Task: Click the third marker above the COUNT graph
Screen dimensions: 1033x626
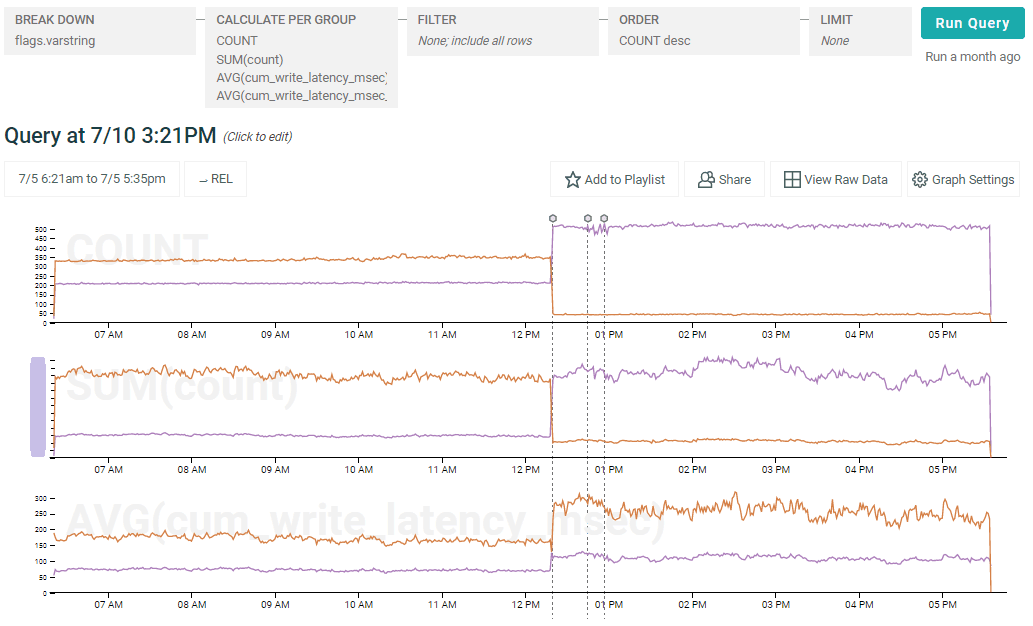Action: 604,218
